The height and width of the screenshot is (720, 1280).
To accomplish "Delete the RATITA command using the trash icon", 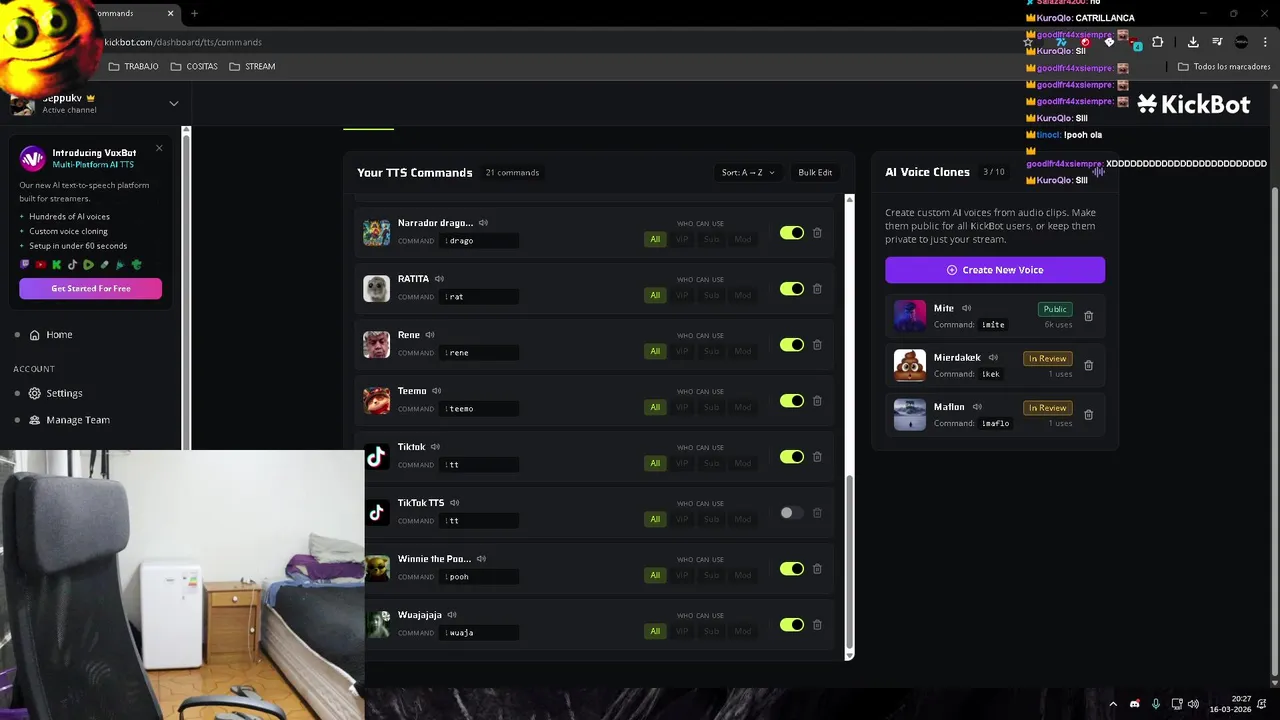I will (x=817, y=289).
